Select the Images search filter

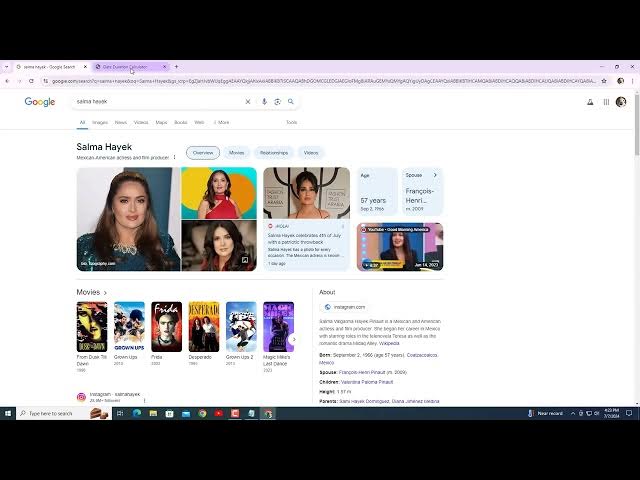pos(100,122)
